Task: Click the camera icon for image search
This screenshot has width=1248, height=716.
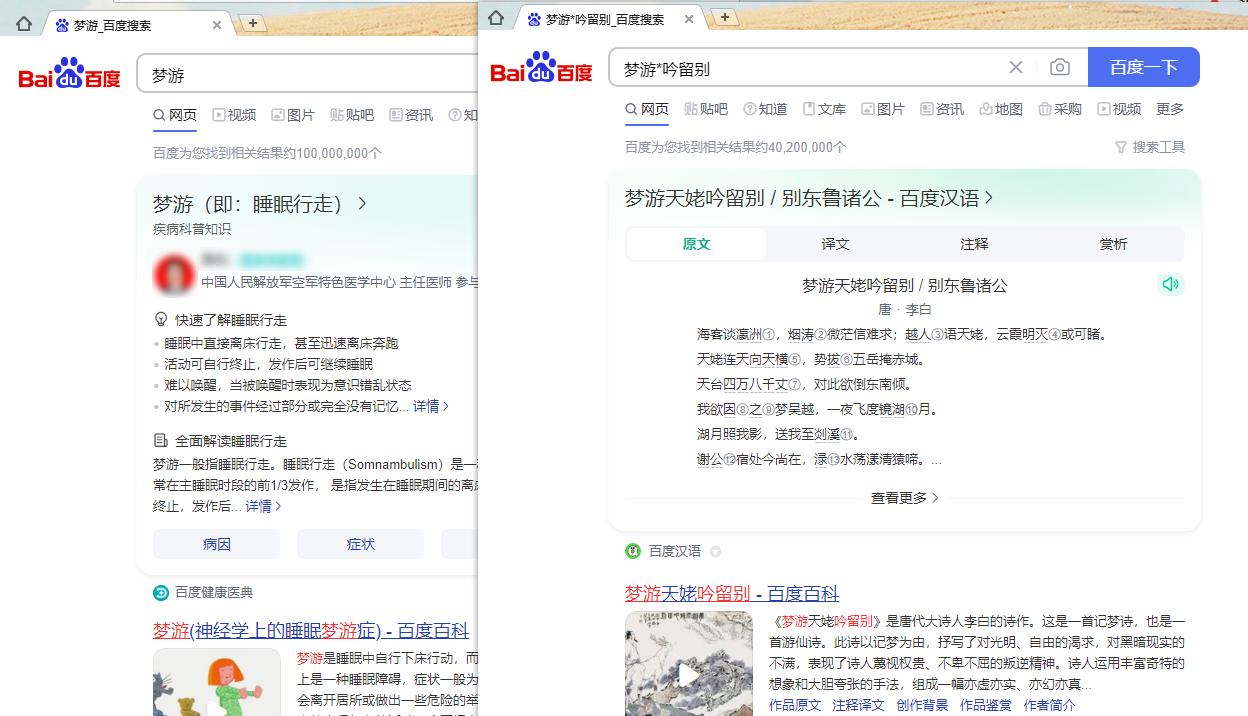Action: pyautogui.click(x=1059, y=67)
